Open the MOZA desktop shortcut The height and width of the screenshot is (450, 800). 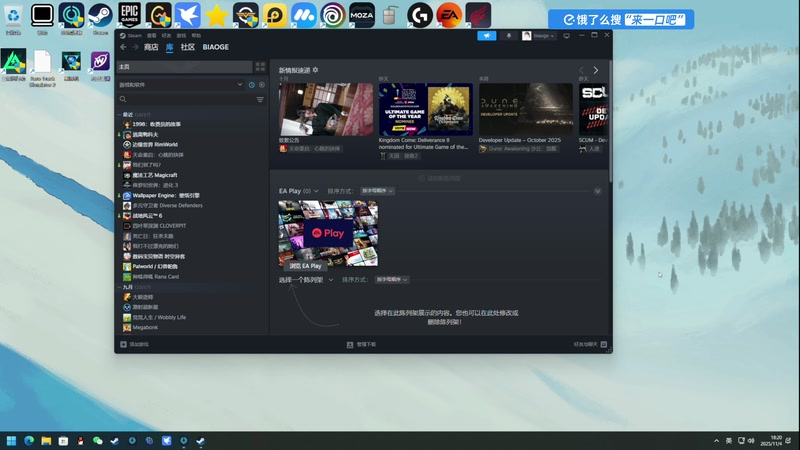tap(362, 15)
